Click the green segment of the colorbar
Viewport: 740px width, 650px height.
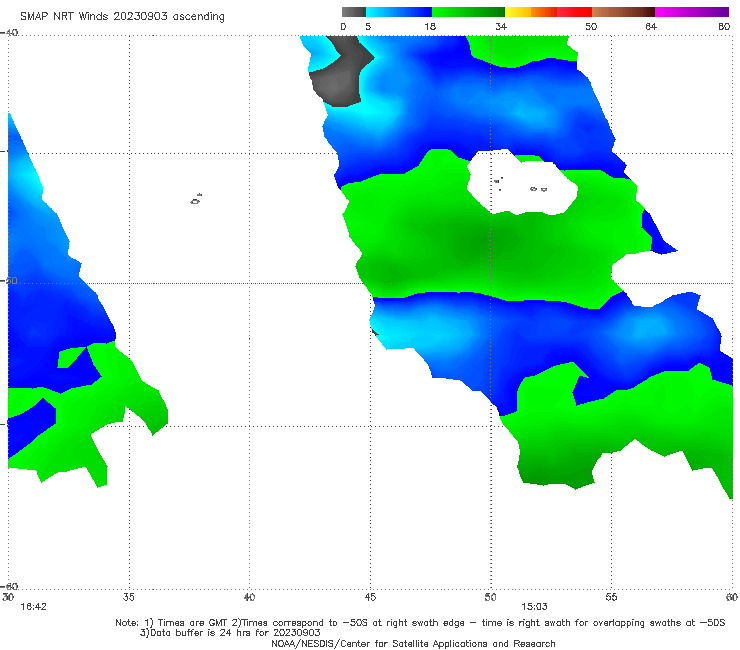click(x=468, y=12)
